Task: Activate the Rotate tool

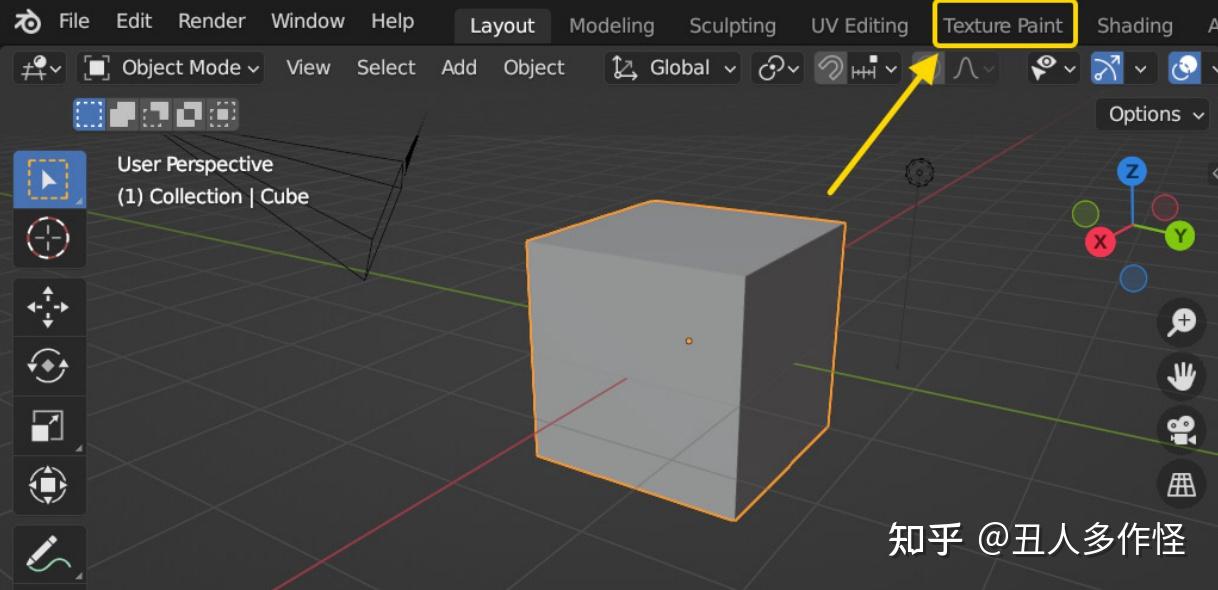Action: 49,366
